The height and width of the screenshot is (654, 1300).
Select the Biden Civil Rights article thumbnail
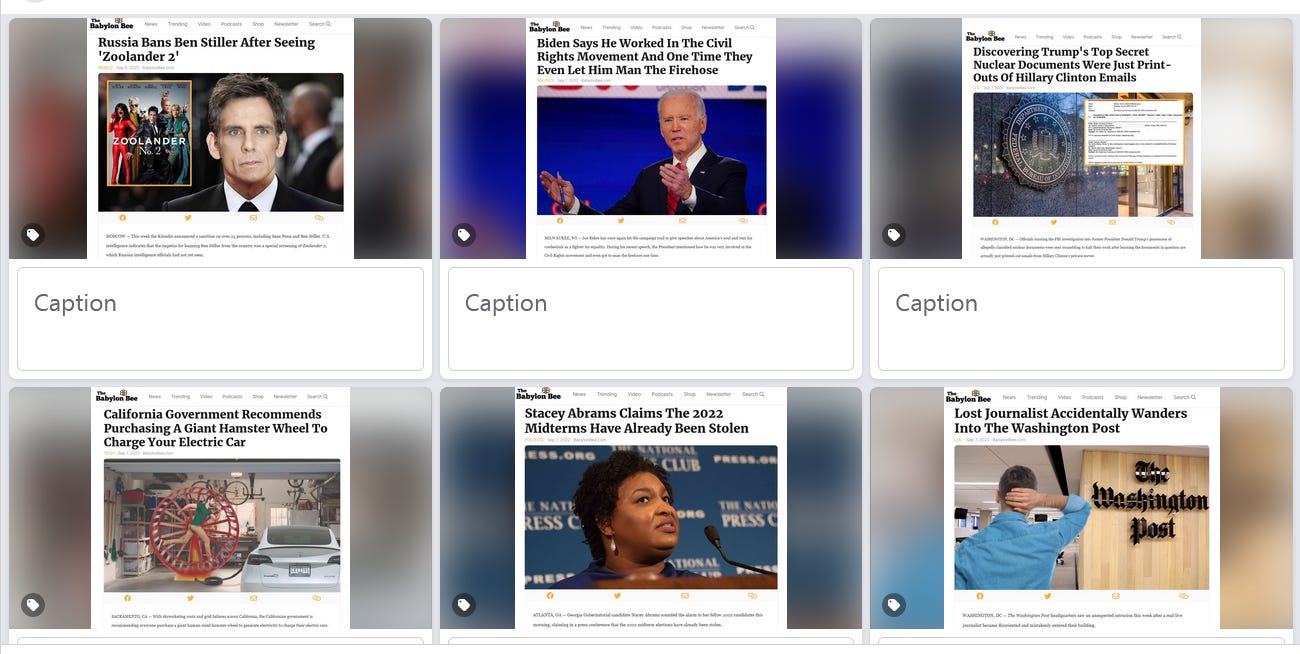(x=651, y=139)
